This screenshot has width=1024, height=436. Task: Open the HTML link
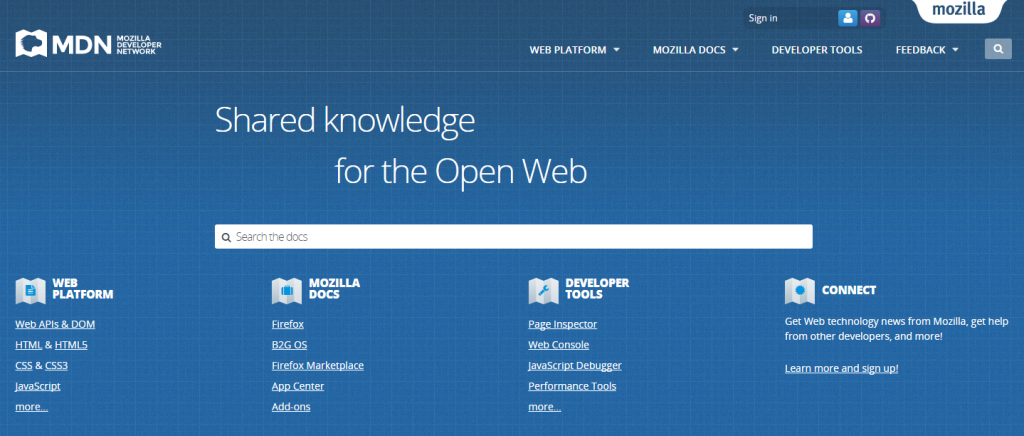(x=29, y=345)
